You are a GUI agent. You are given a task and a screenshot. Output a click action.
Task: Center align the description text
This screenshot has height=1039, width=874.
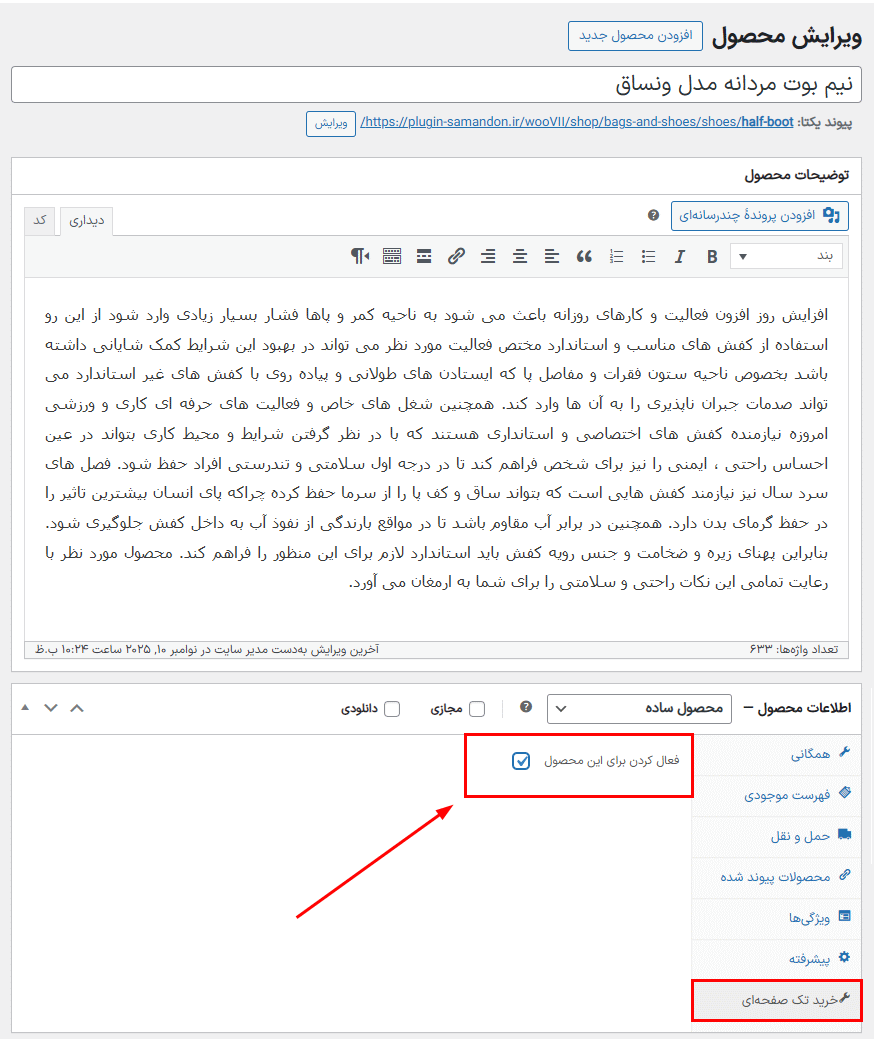(x=520, y=257)
